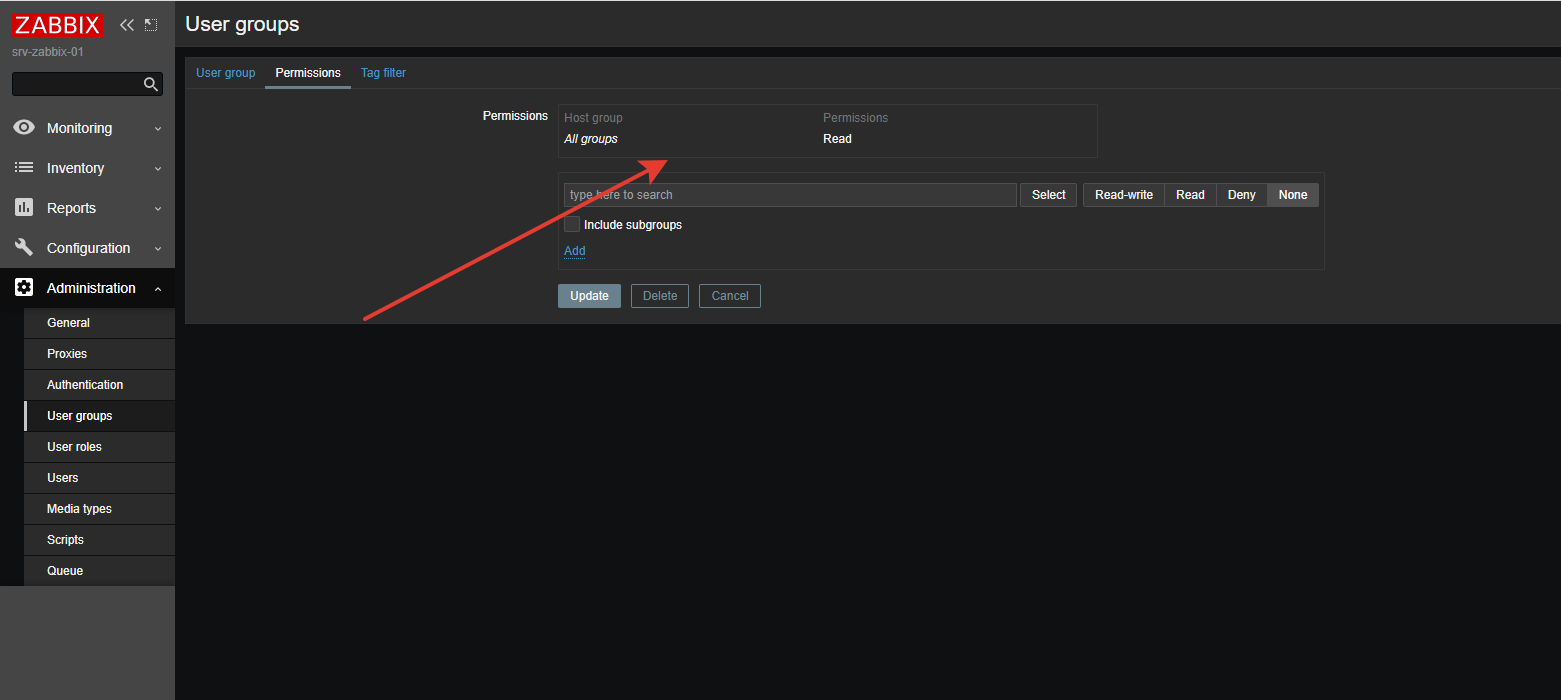Switch to the User group tab
The width and height of the screenshot is (1561, 700).
(x=225, y=73)
